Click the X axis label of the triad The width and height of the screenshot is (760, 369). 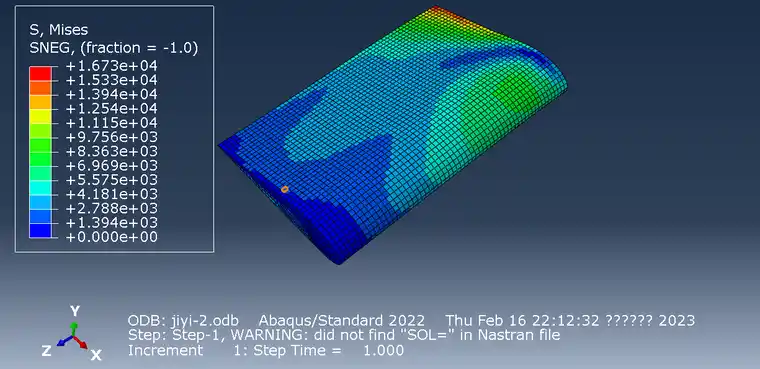point(96,355)
